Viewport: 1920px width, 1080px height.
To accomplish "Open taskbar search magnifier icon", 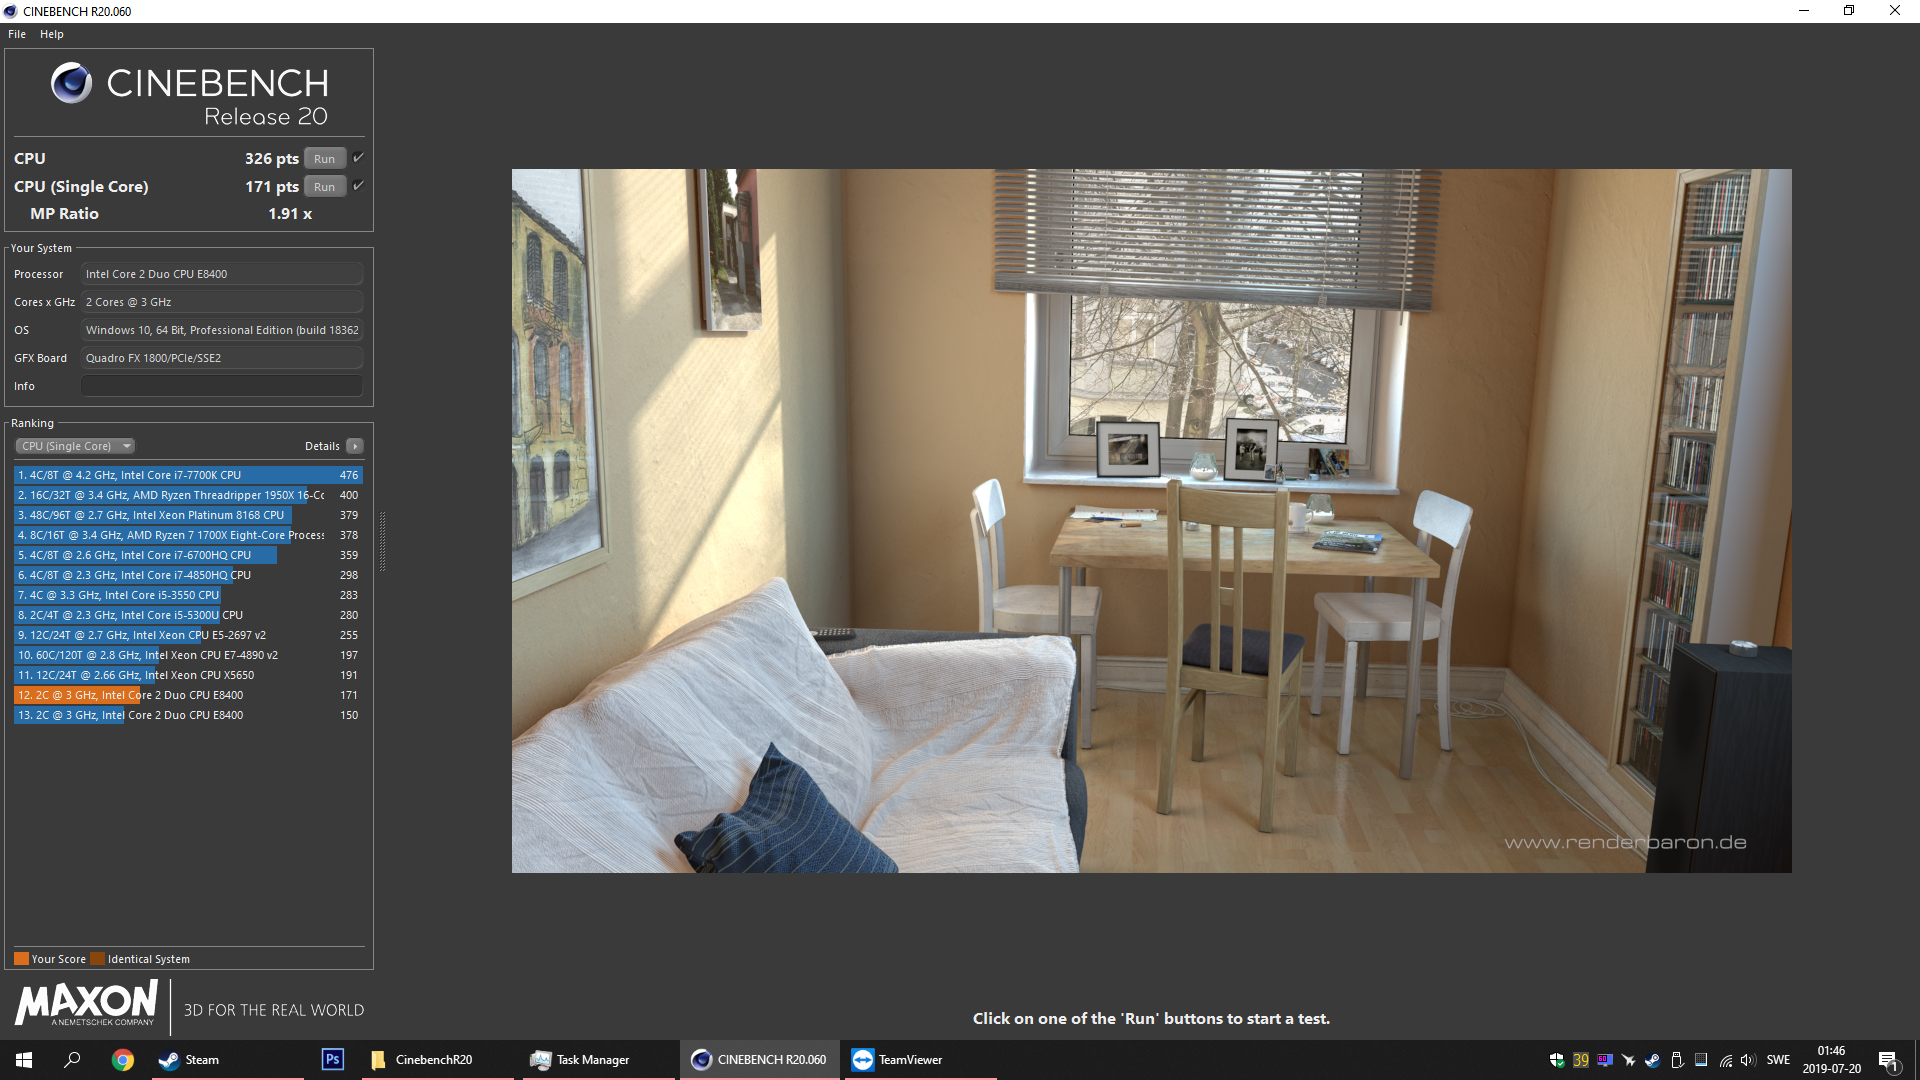I will coord(72,1060).
